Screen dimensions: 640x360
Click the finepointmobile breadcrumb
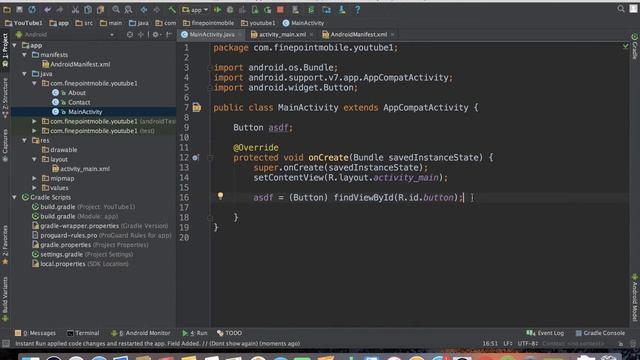(x=208, y=23)
